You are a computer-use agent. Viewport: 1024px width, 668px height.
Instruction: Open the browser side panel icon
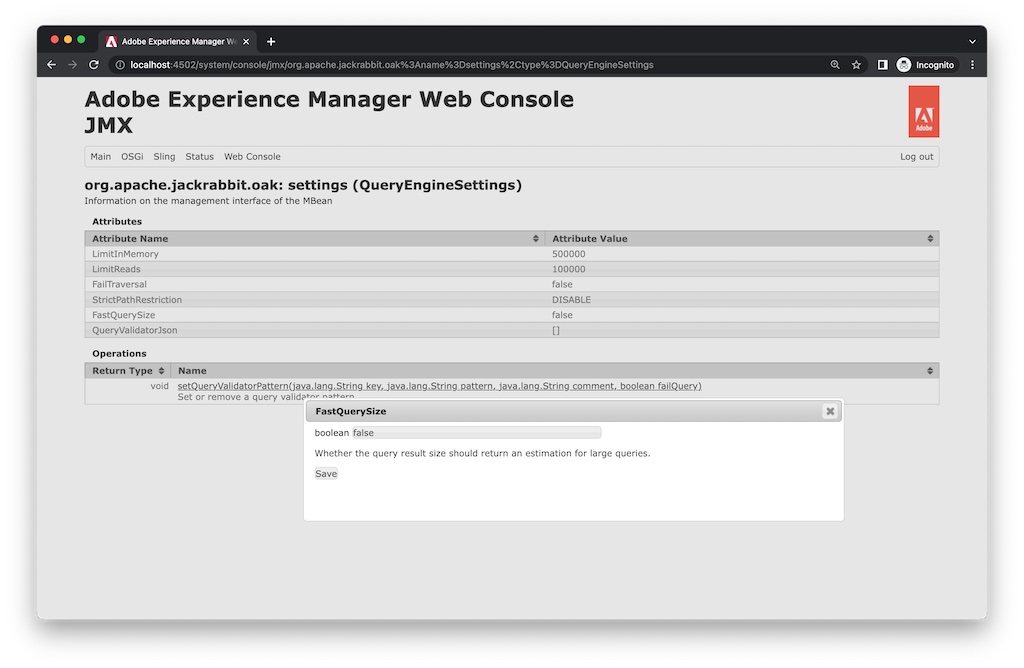pos(882,65)
